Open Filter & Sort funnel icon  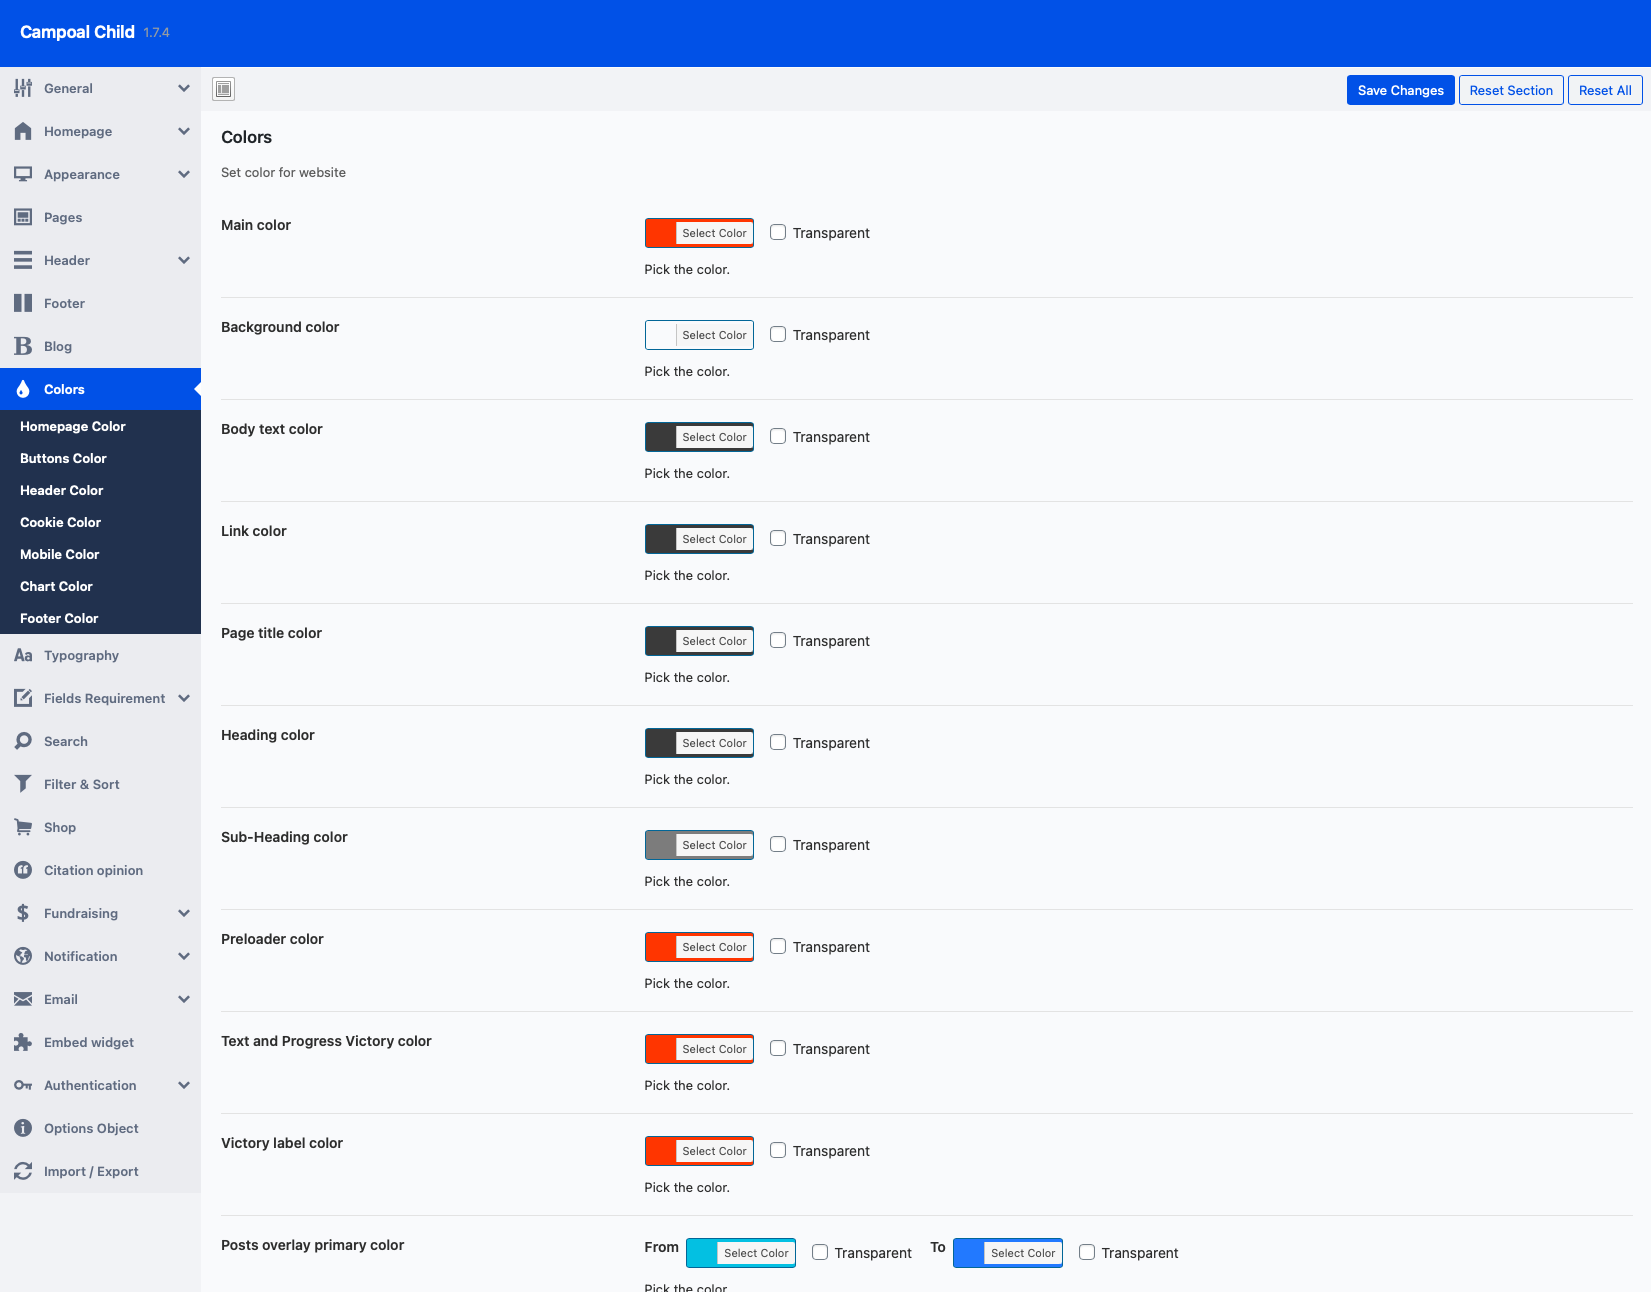tap(23, 784)
